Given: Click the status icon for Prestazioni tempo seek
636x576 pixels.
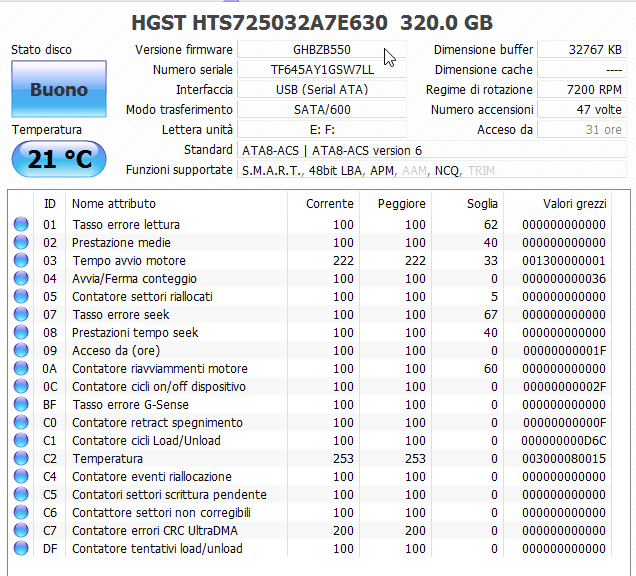Looking at the screenshot, I should pos(21,333).
